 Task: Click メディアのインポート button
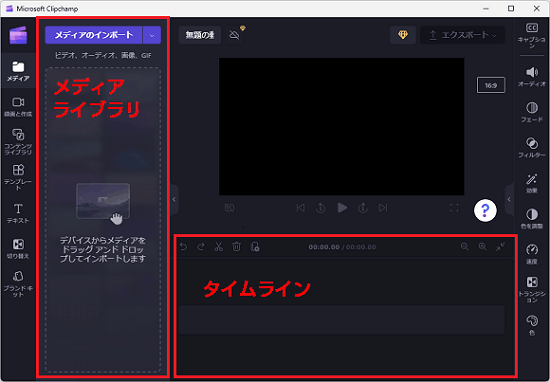pos(93,35)
